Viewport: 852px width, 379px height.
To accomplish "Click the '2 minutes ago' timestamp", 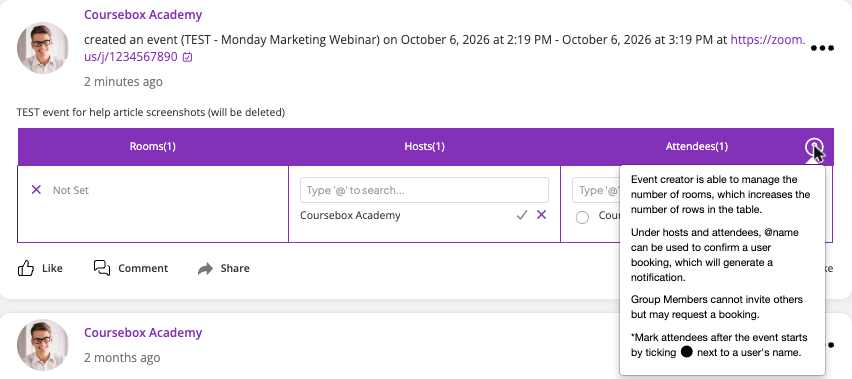I will coord(123,82).
